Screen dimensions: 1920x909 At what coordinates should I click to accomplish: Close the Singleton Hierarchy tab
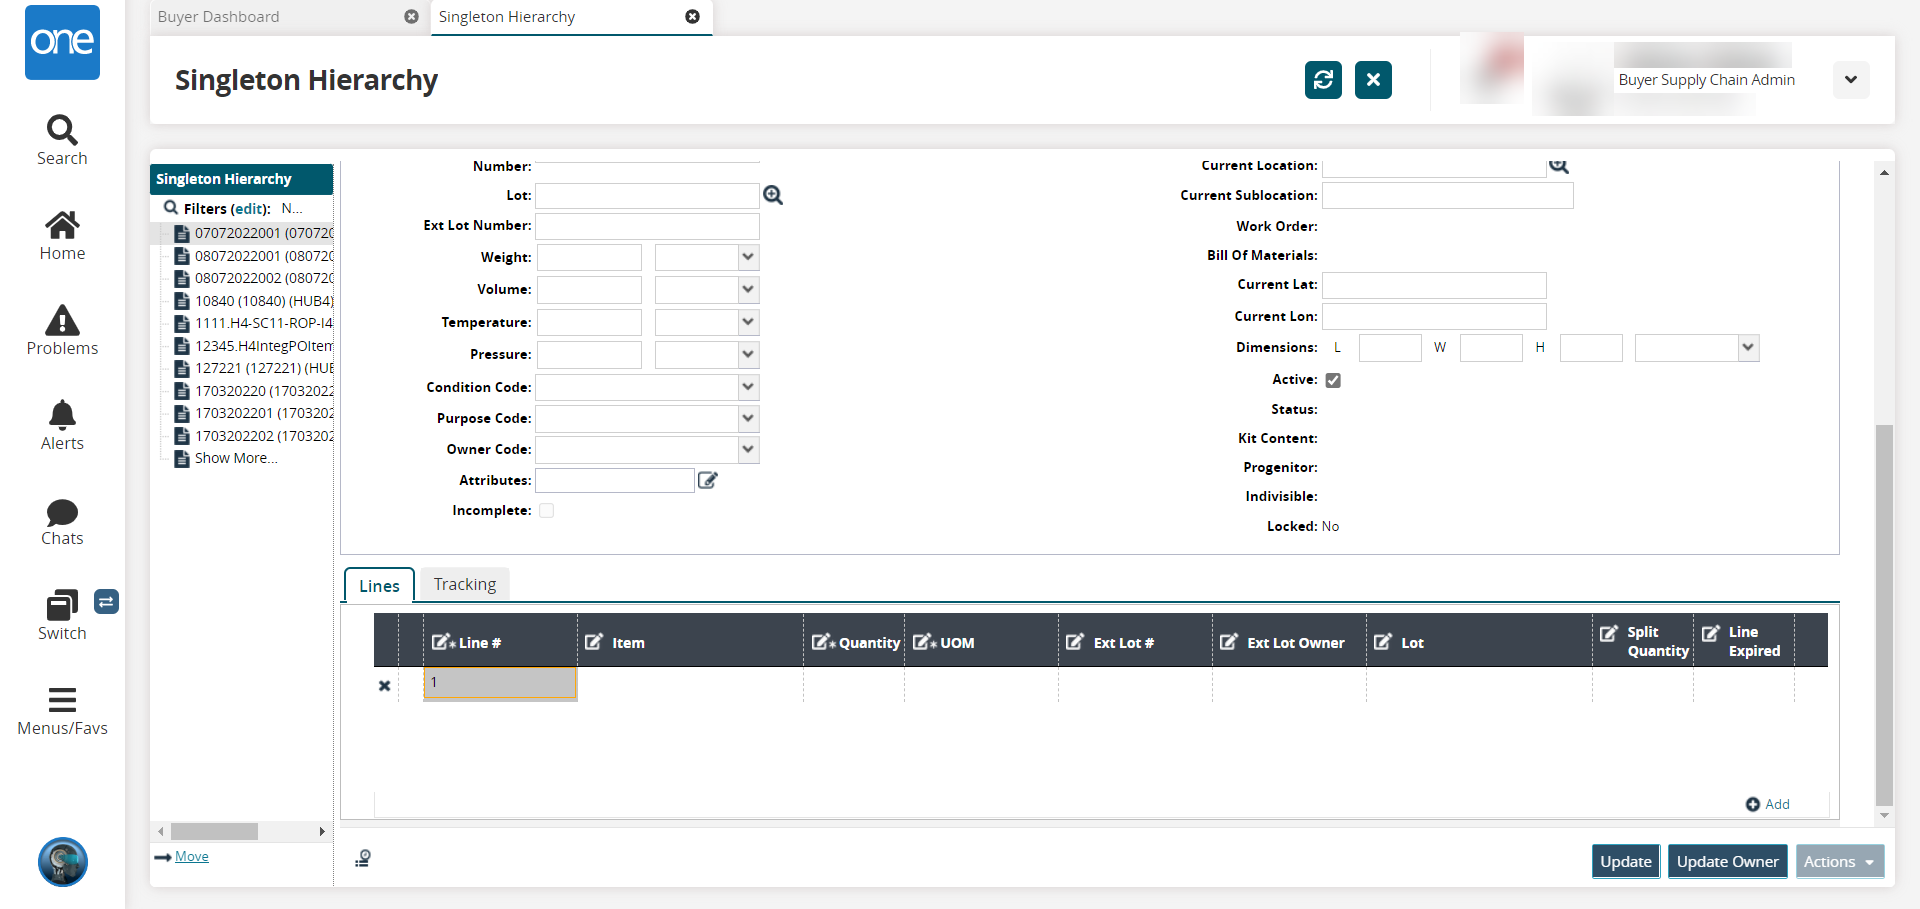coord(692,17)
